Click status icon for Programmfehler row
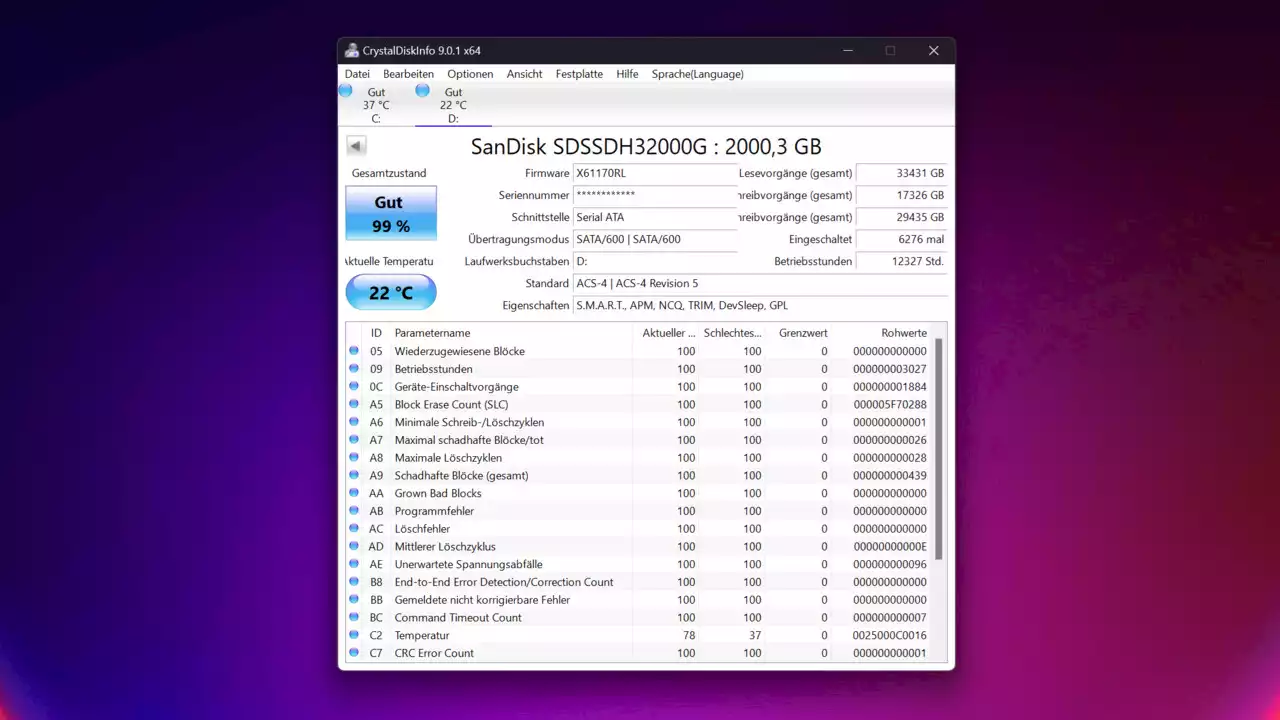Viewport: 1280px width, 720px height. 354,511
